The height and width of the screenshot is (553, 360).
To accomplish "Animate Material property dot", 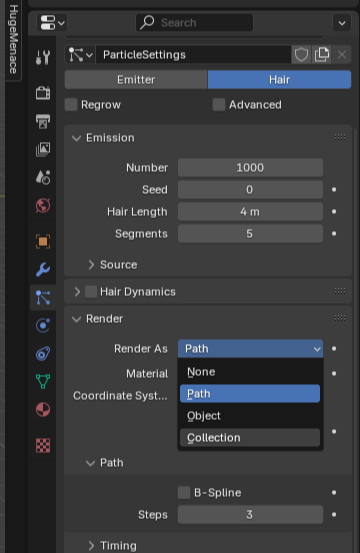I will (x=334, y=373).
